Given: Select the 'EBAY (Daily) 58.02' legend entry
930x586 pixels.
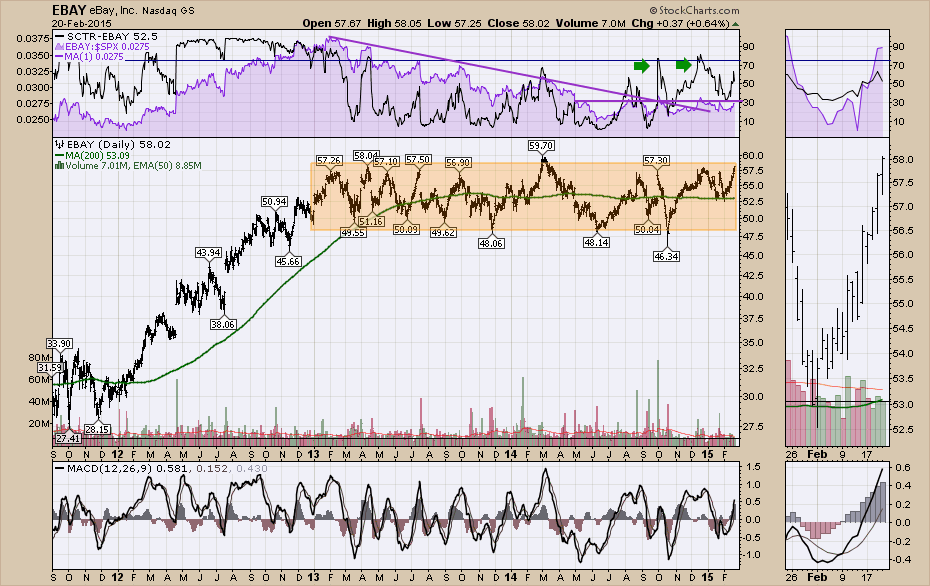Looking at the screenshot, I should point(113,145).
